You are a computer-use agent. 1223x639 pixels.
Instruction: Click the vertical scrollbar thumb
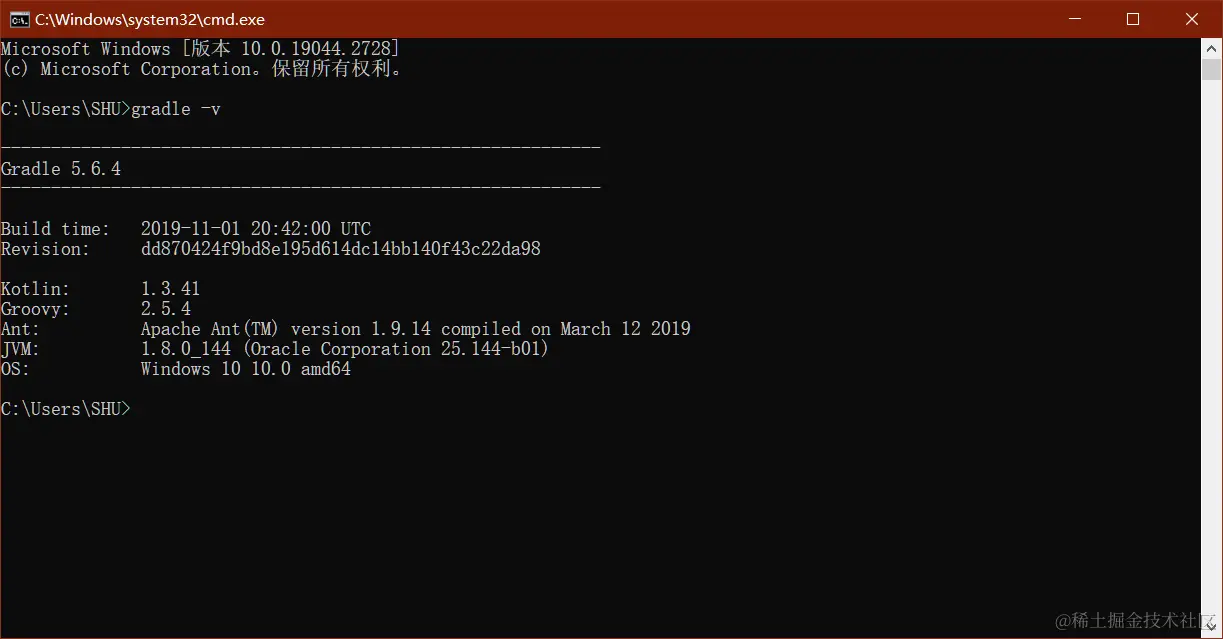(1211, 70)
